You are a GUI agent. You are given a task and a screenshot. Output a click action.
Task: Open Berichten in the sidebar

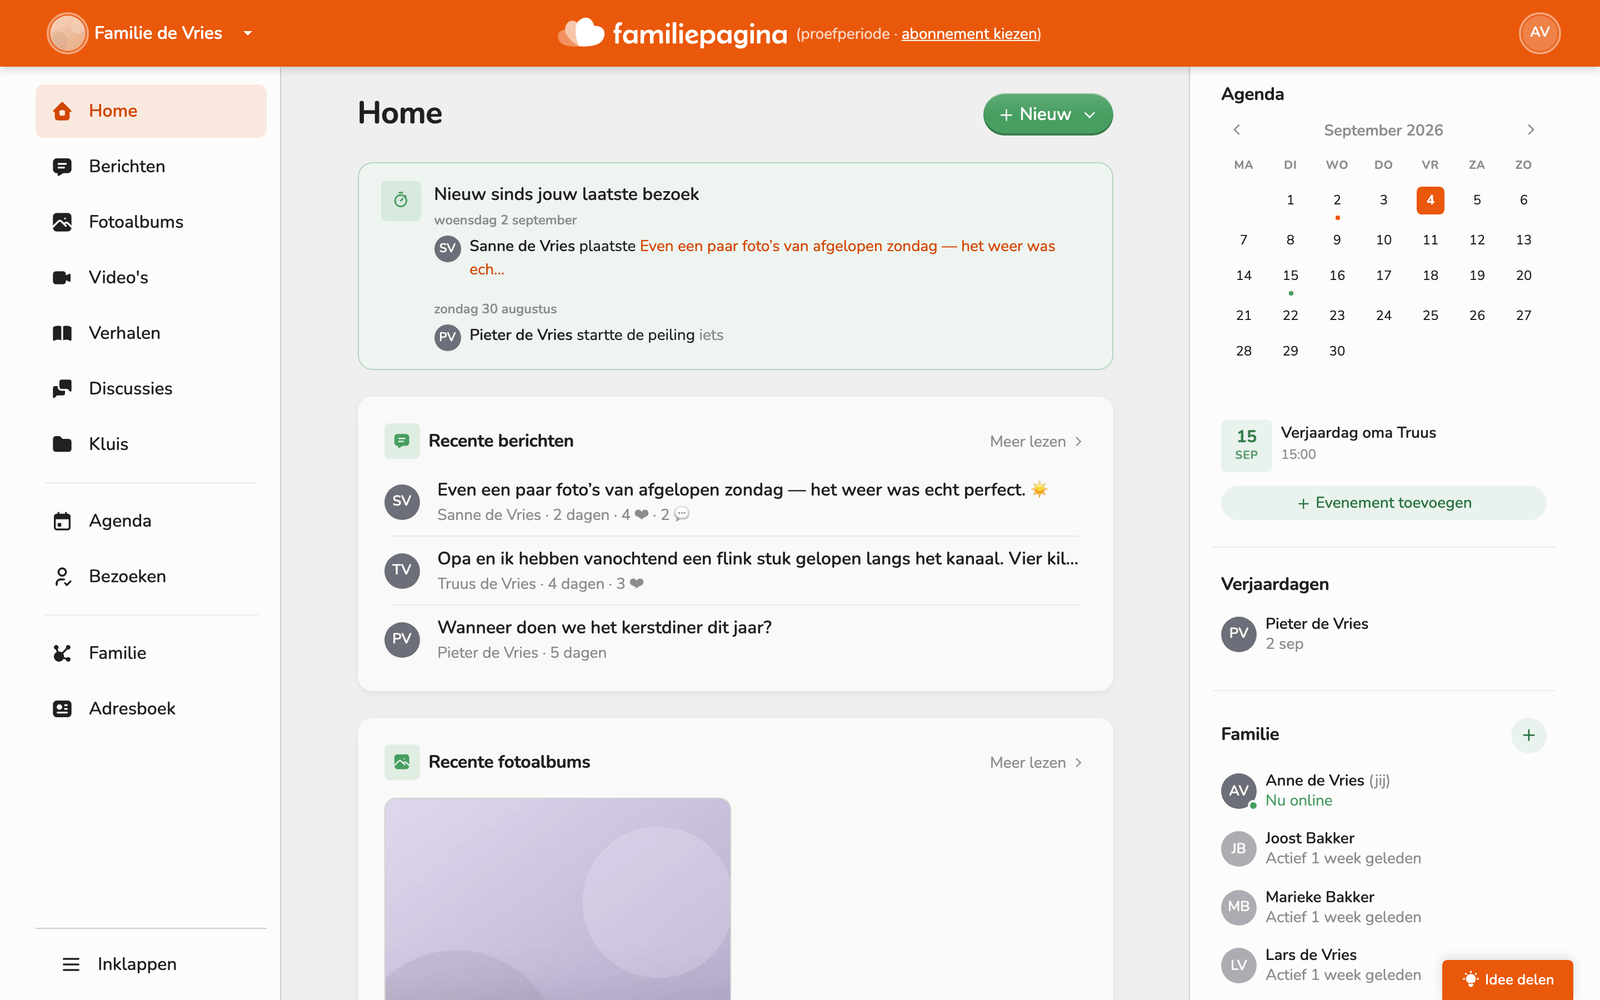pyautogui.click(x=151, y=167)
